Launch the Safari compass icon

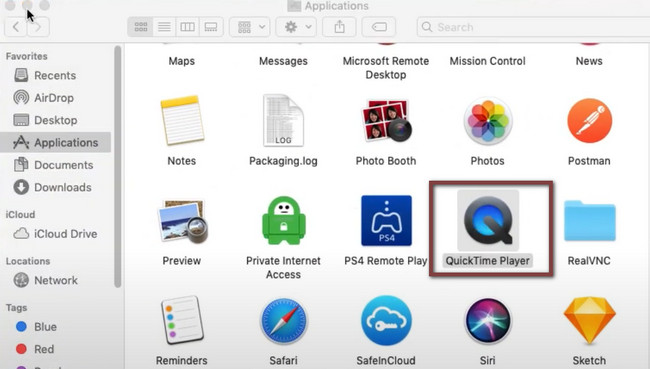(284, 321)
